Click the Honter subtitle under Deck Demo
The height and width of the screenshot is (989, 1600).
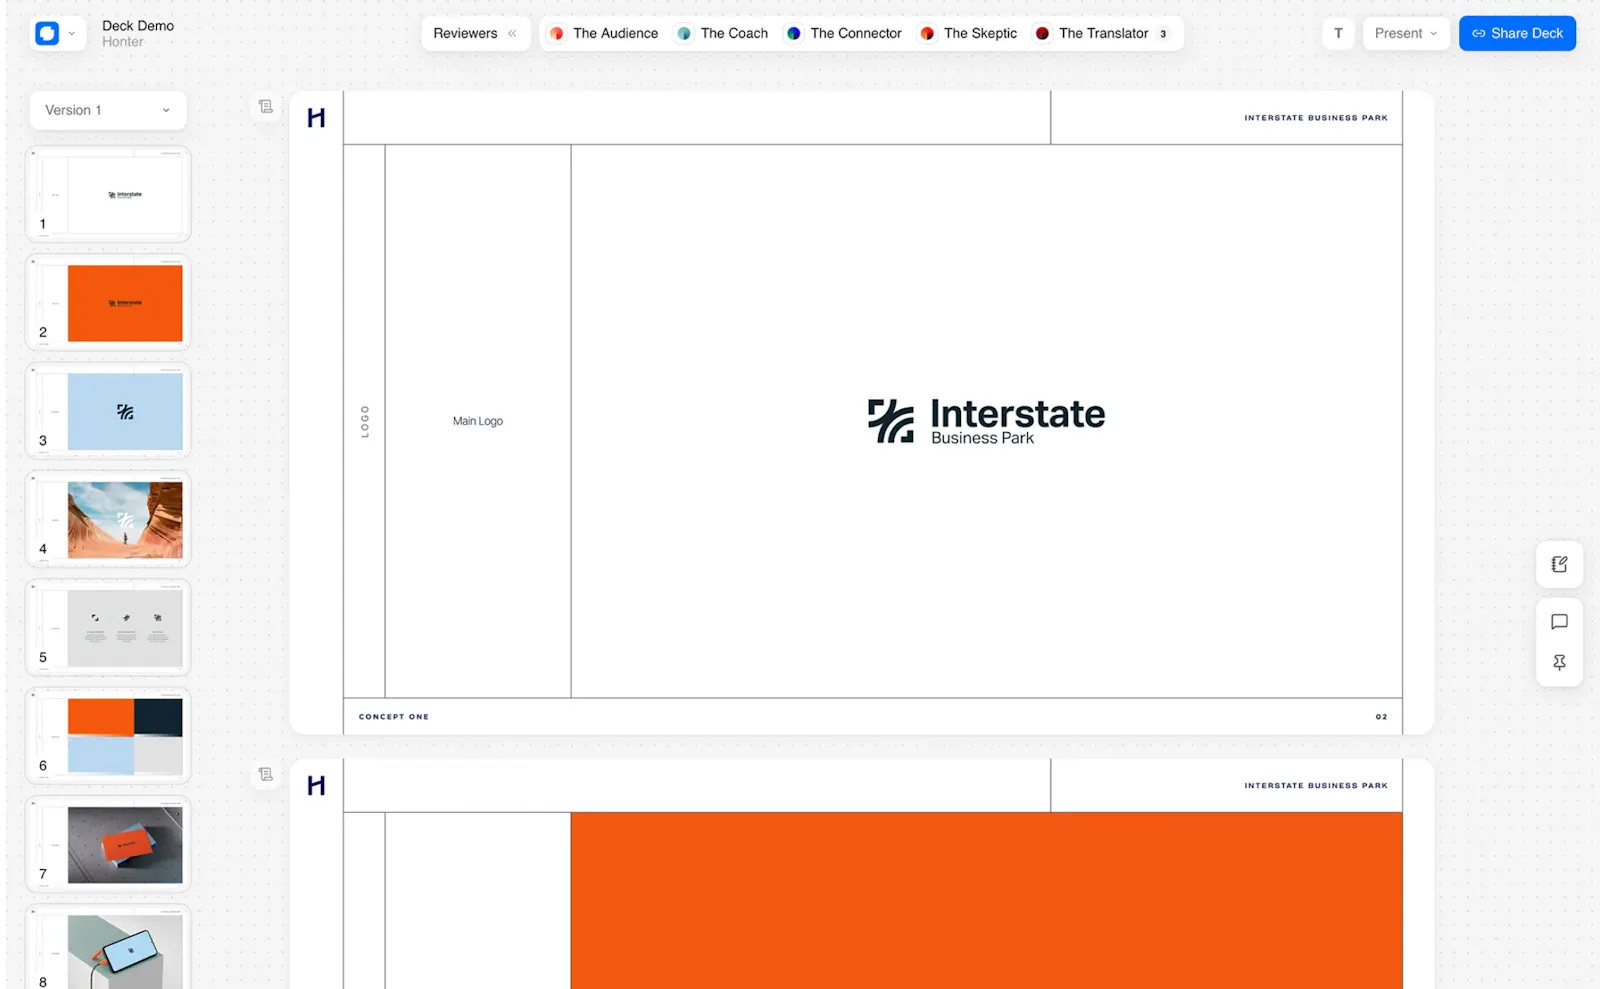[123, 42]
